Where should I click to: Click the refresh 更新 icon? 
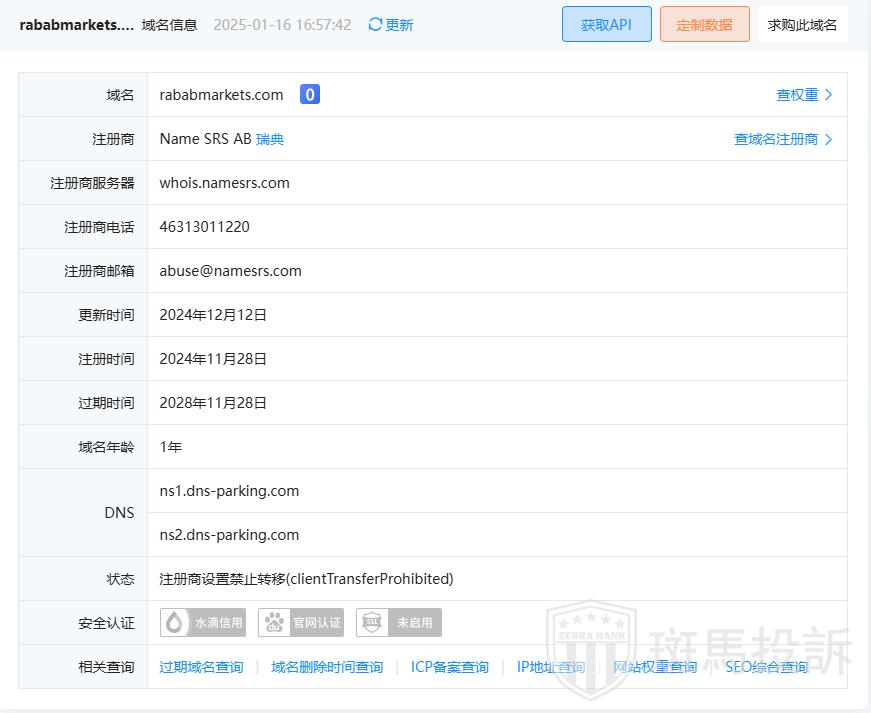(x=376, y=25)
